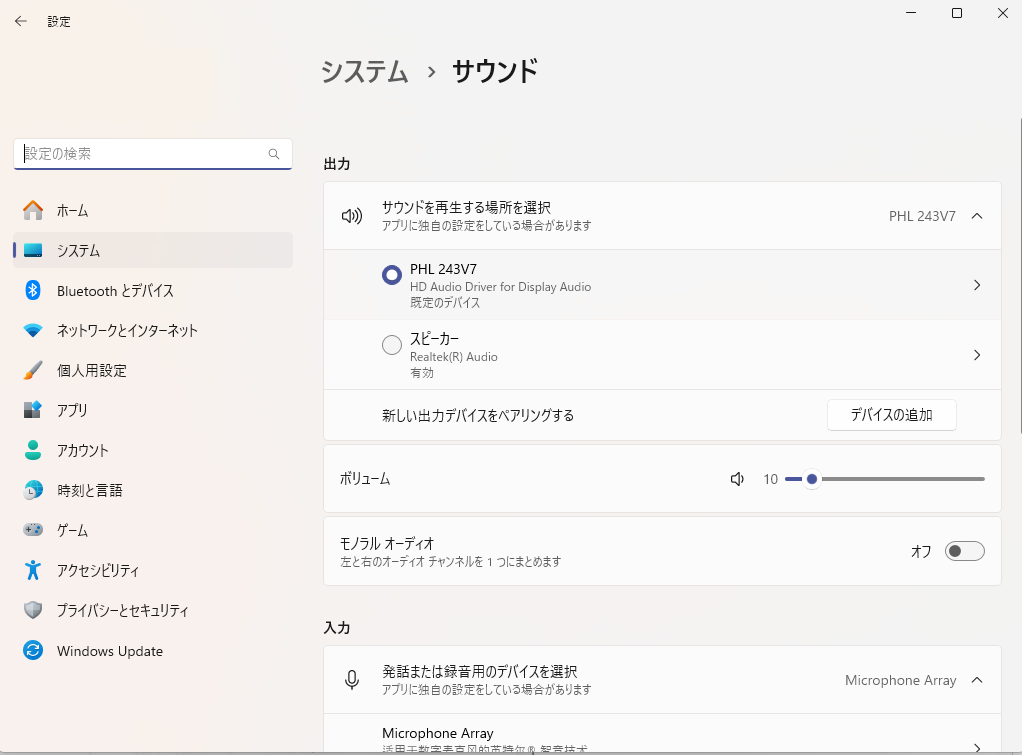This screenshot has height=755, width=1022.
Task: Open the アプリ settings category
Action: 72,410
